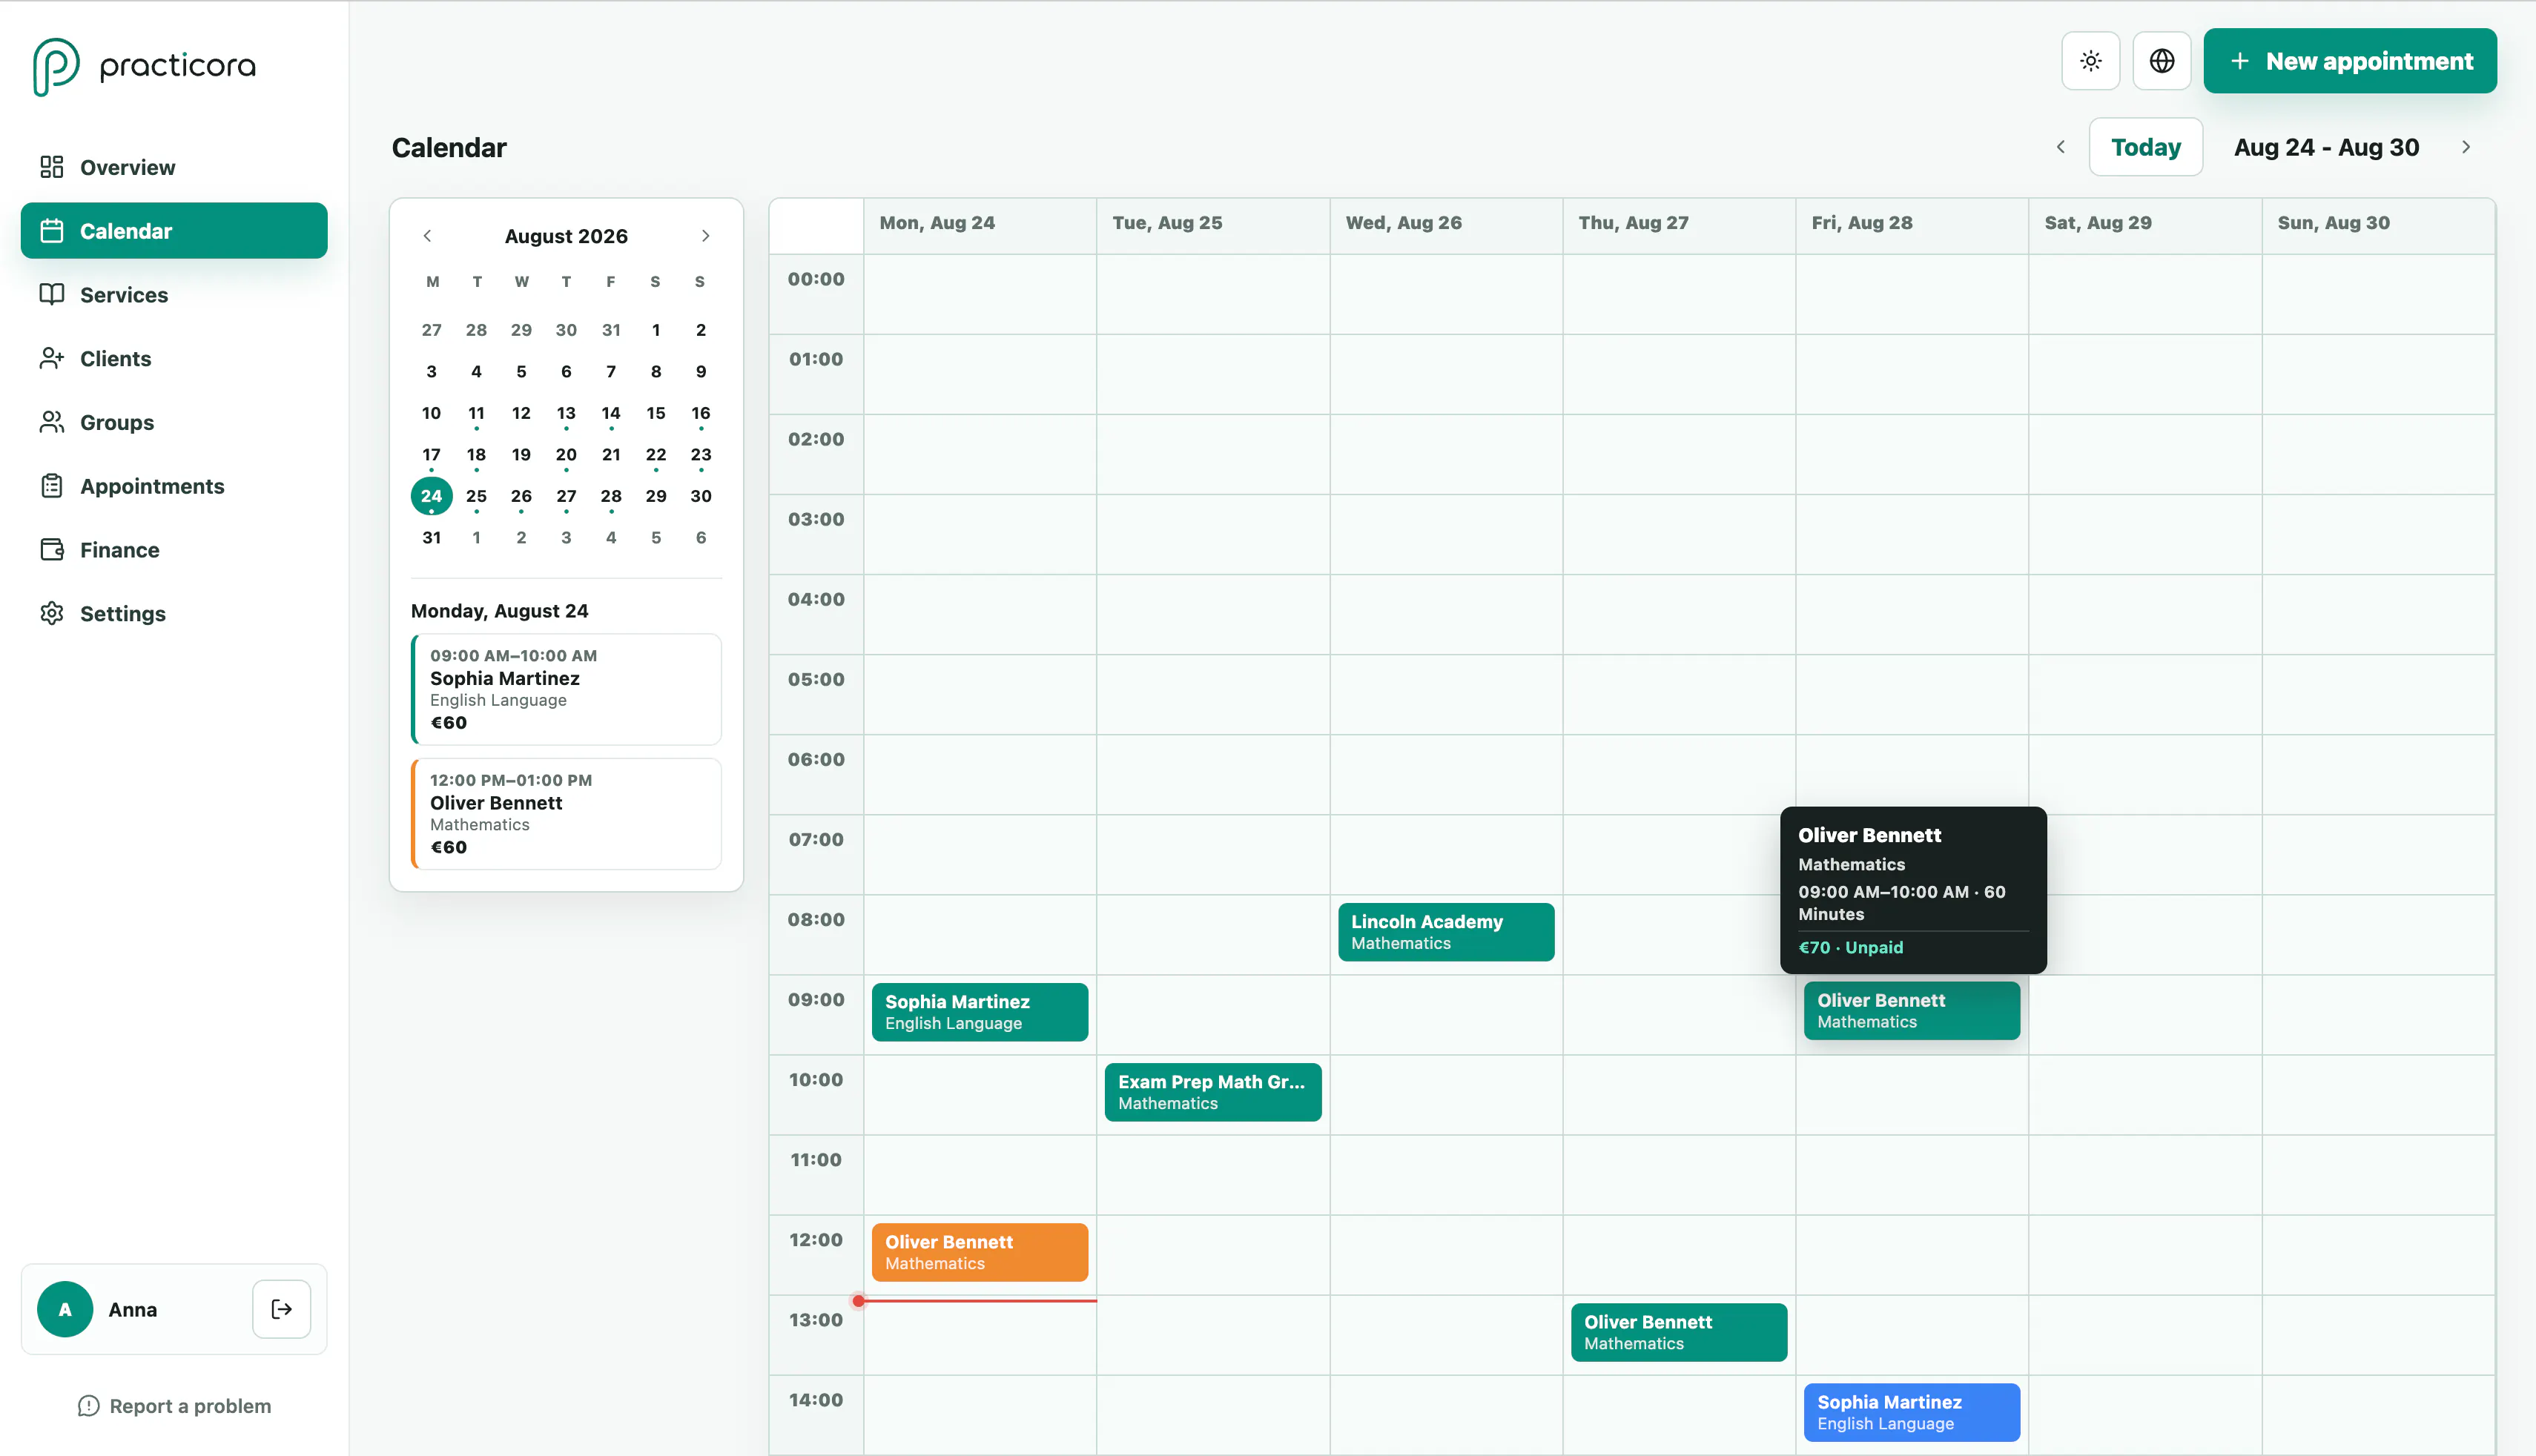The image size is (2536, 1456).
Task: Go to previous week arrow
Action: tap(2060, 147)
